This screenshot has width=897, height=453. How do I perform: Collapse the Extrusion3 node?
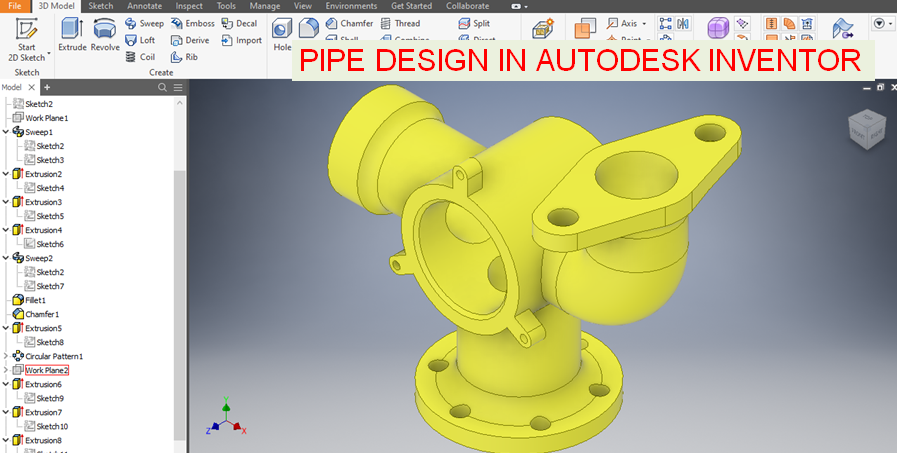tap(6, 202)
